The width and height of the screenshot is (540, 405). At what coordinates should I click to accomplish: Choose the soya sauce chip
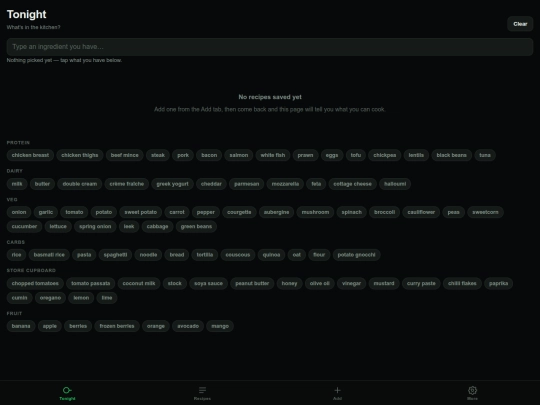pos(208,283)
